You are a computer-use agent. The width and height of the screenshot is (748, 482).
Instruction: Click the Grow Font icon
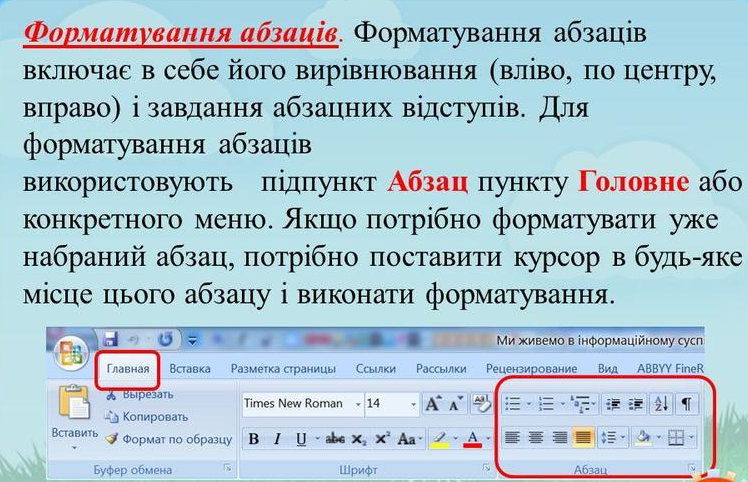(x=433, y=404)
